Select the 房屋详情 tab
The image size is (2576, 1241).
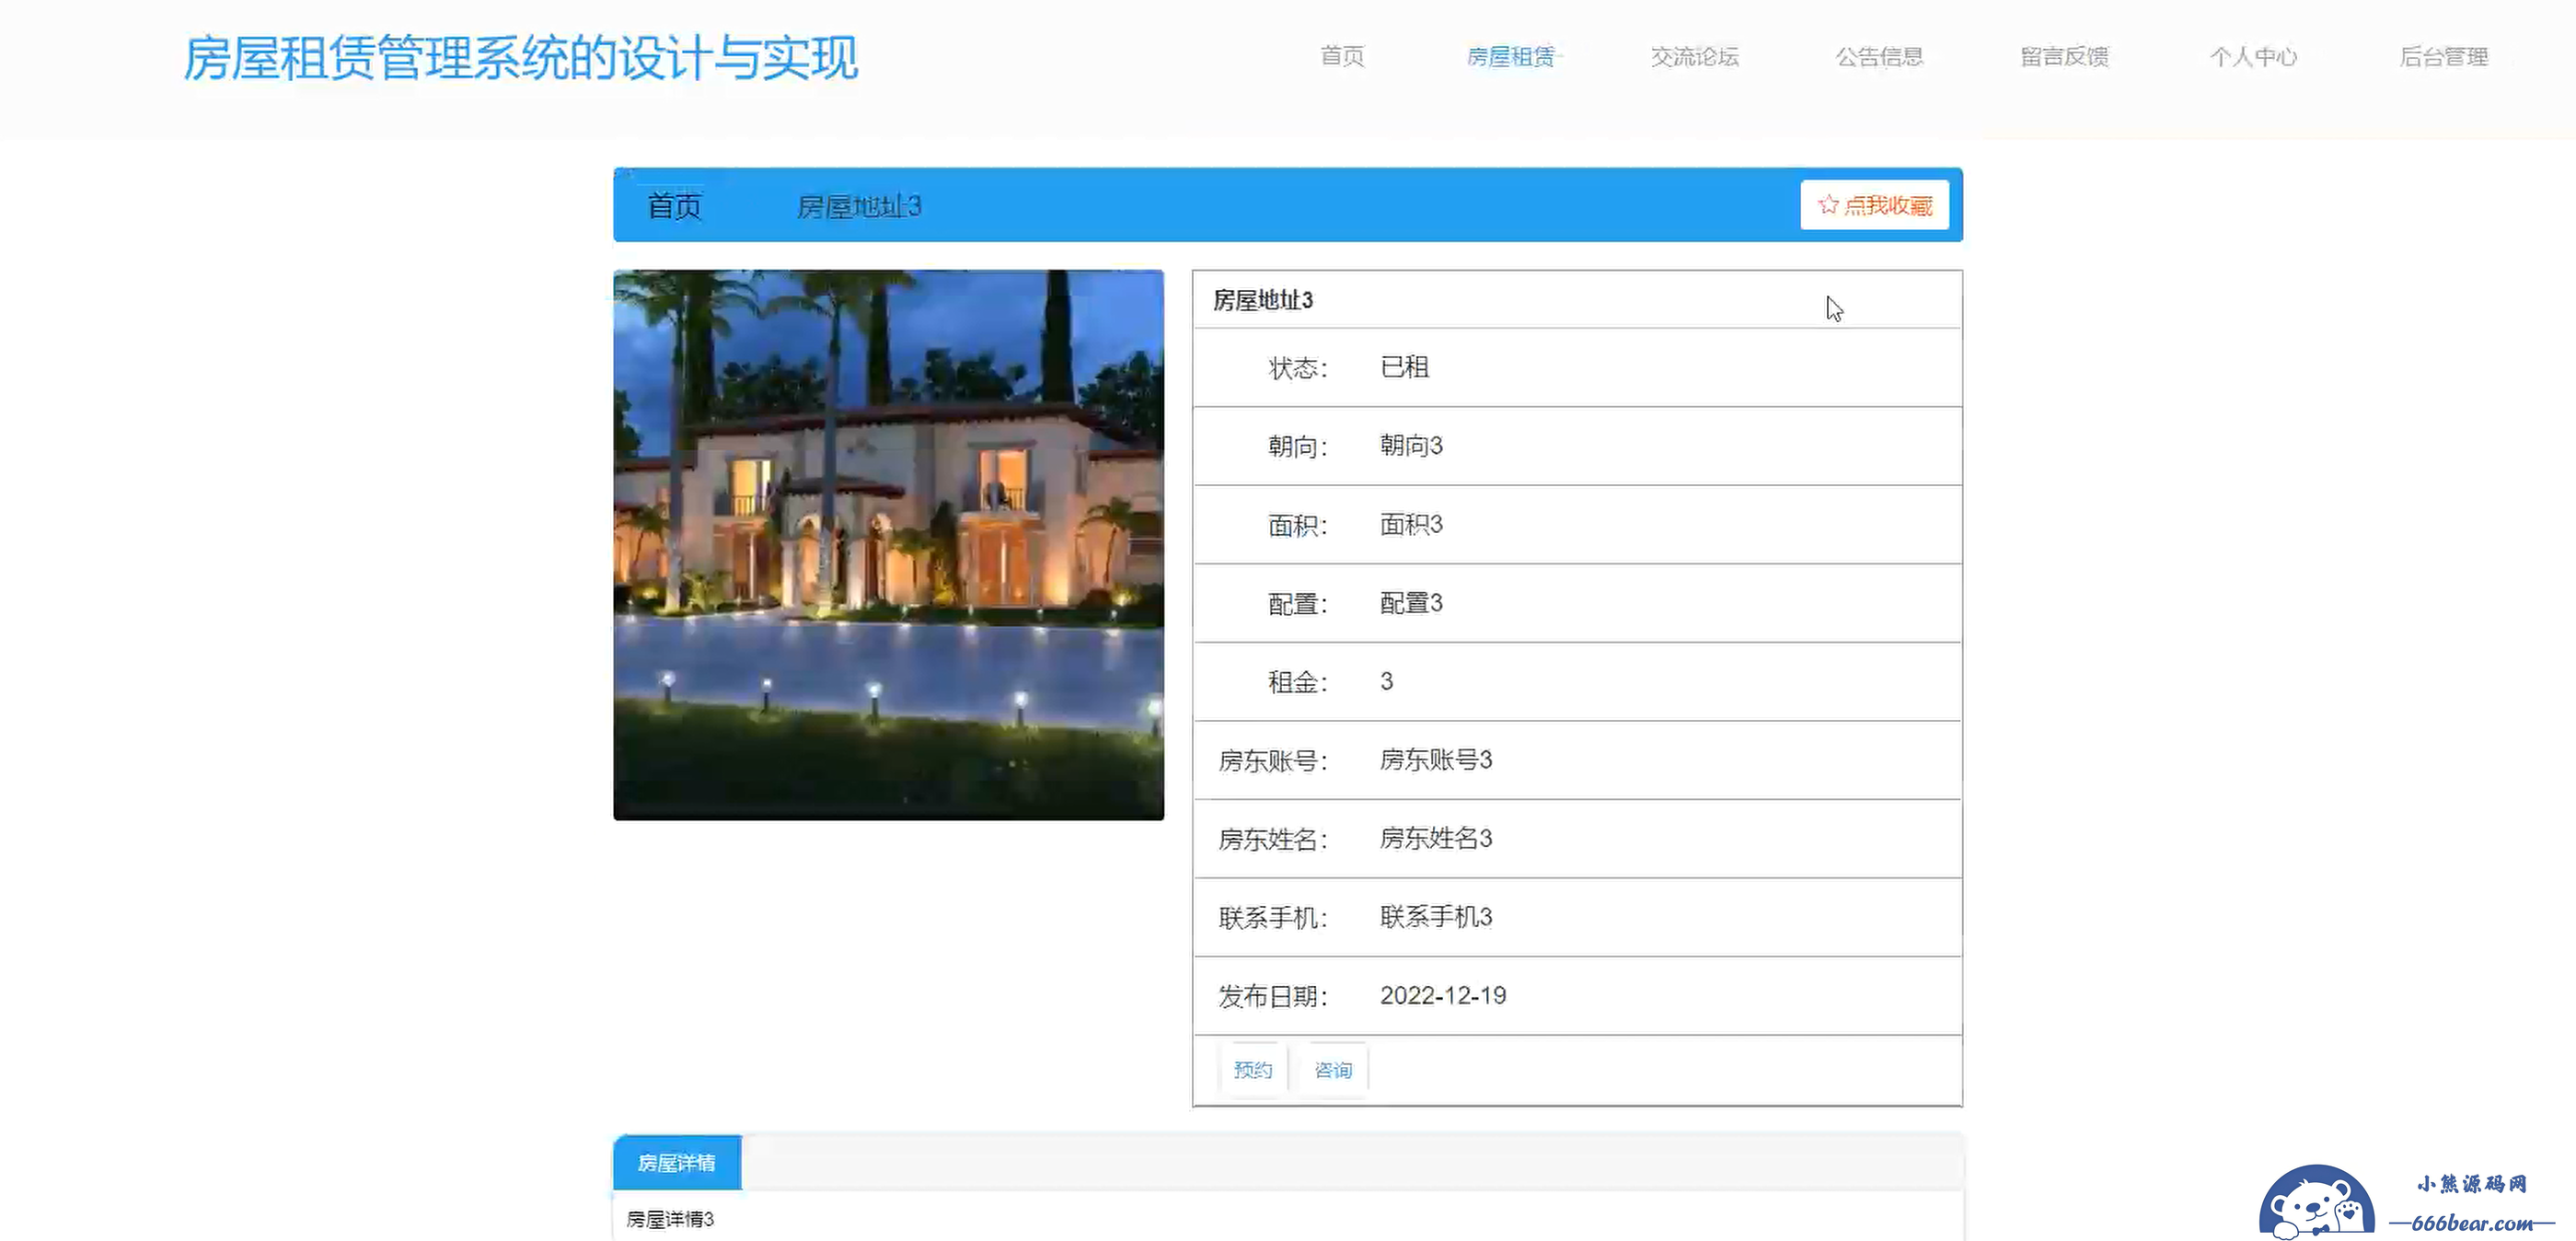pos(677,1163)
